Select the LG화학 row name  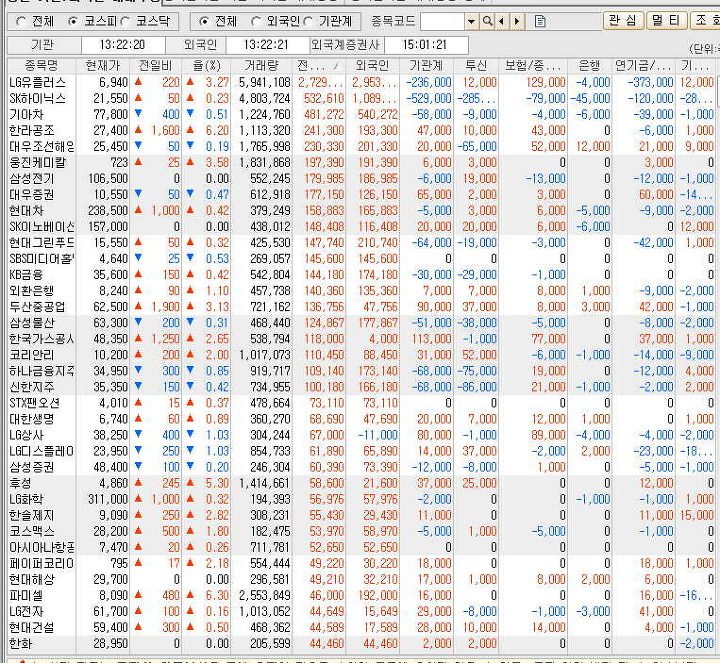[x=26, y=499]
